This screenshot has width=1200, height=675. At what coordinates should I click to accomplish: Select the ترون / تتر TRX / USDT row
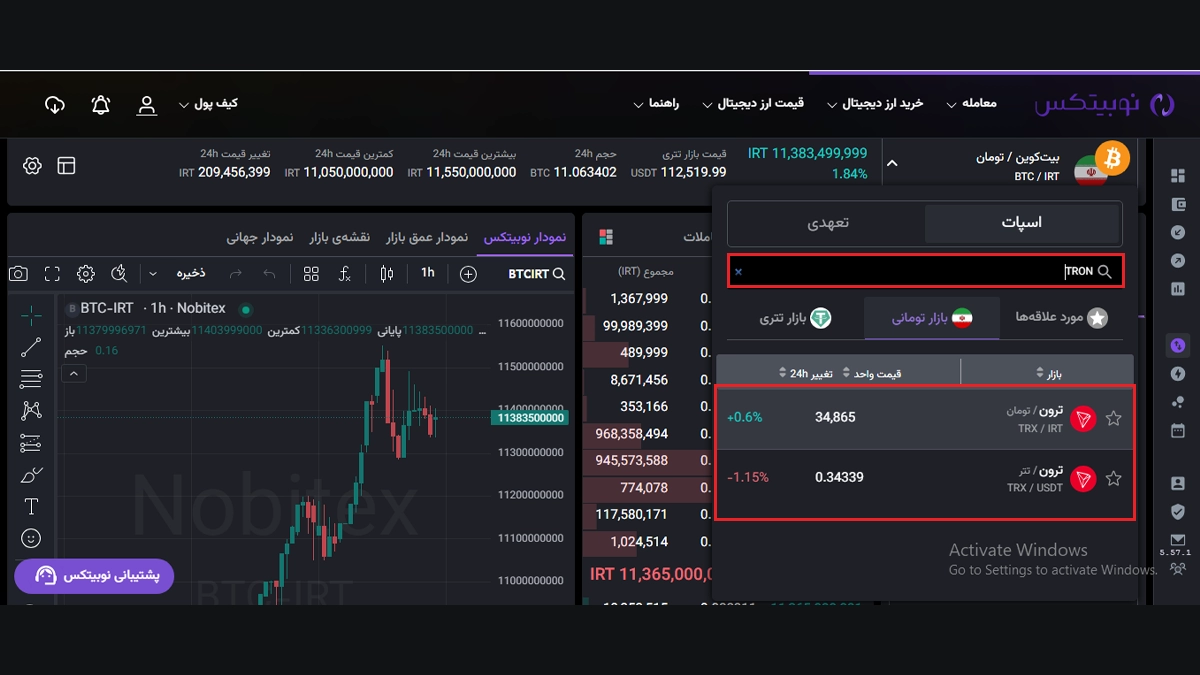pos(925,480)
